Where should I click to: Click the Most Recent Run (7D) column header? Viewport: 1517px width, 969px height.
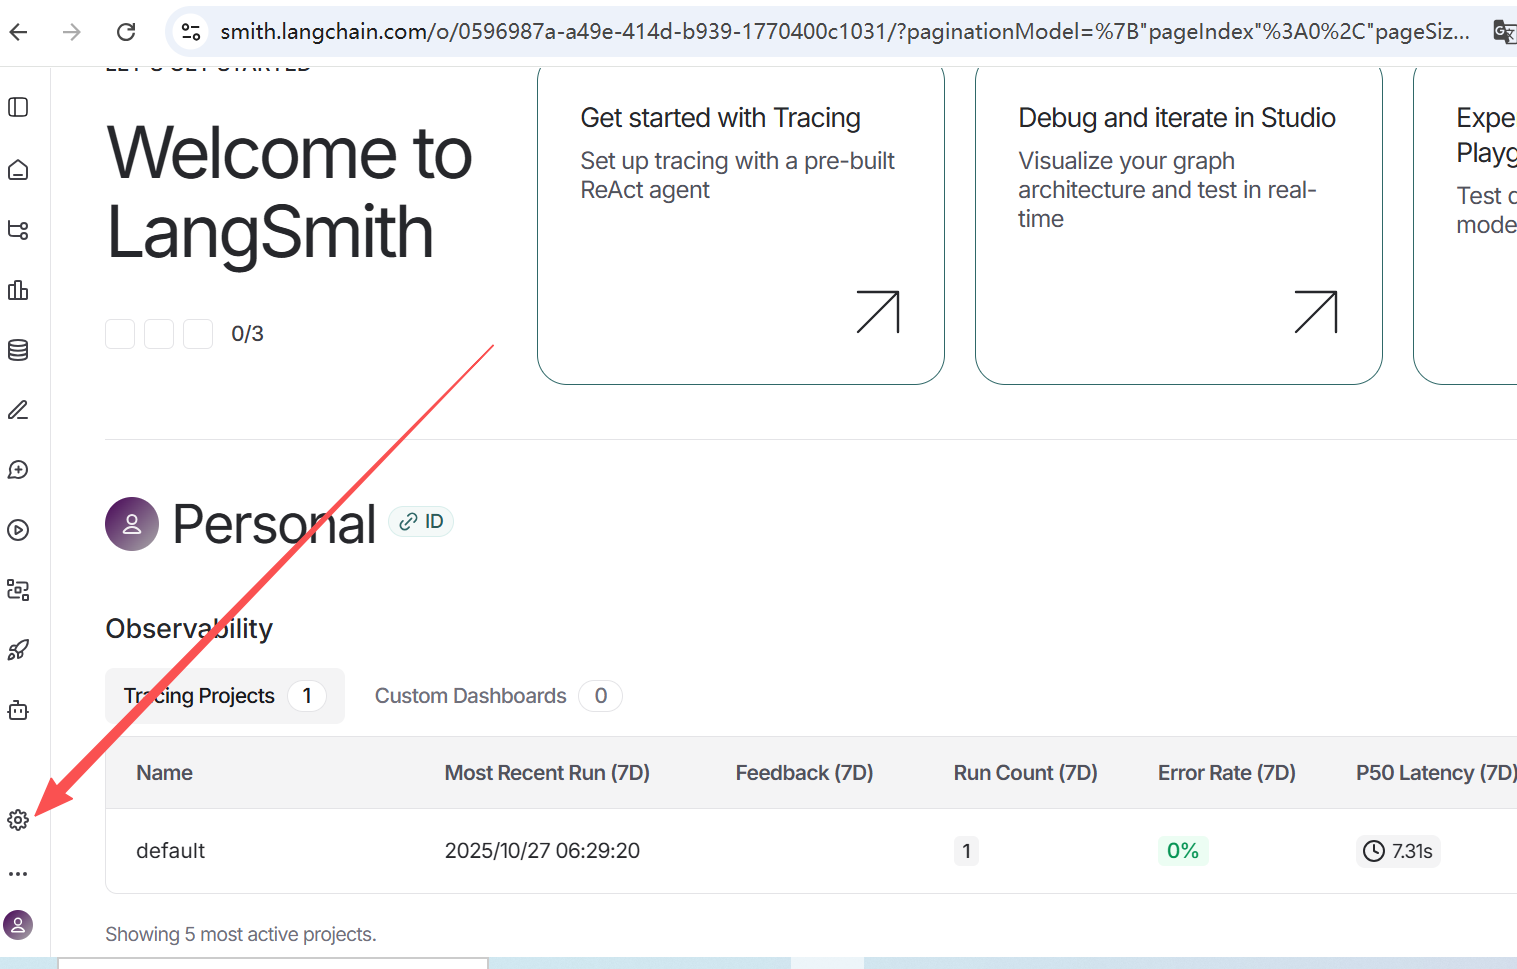tap(547, 773)
